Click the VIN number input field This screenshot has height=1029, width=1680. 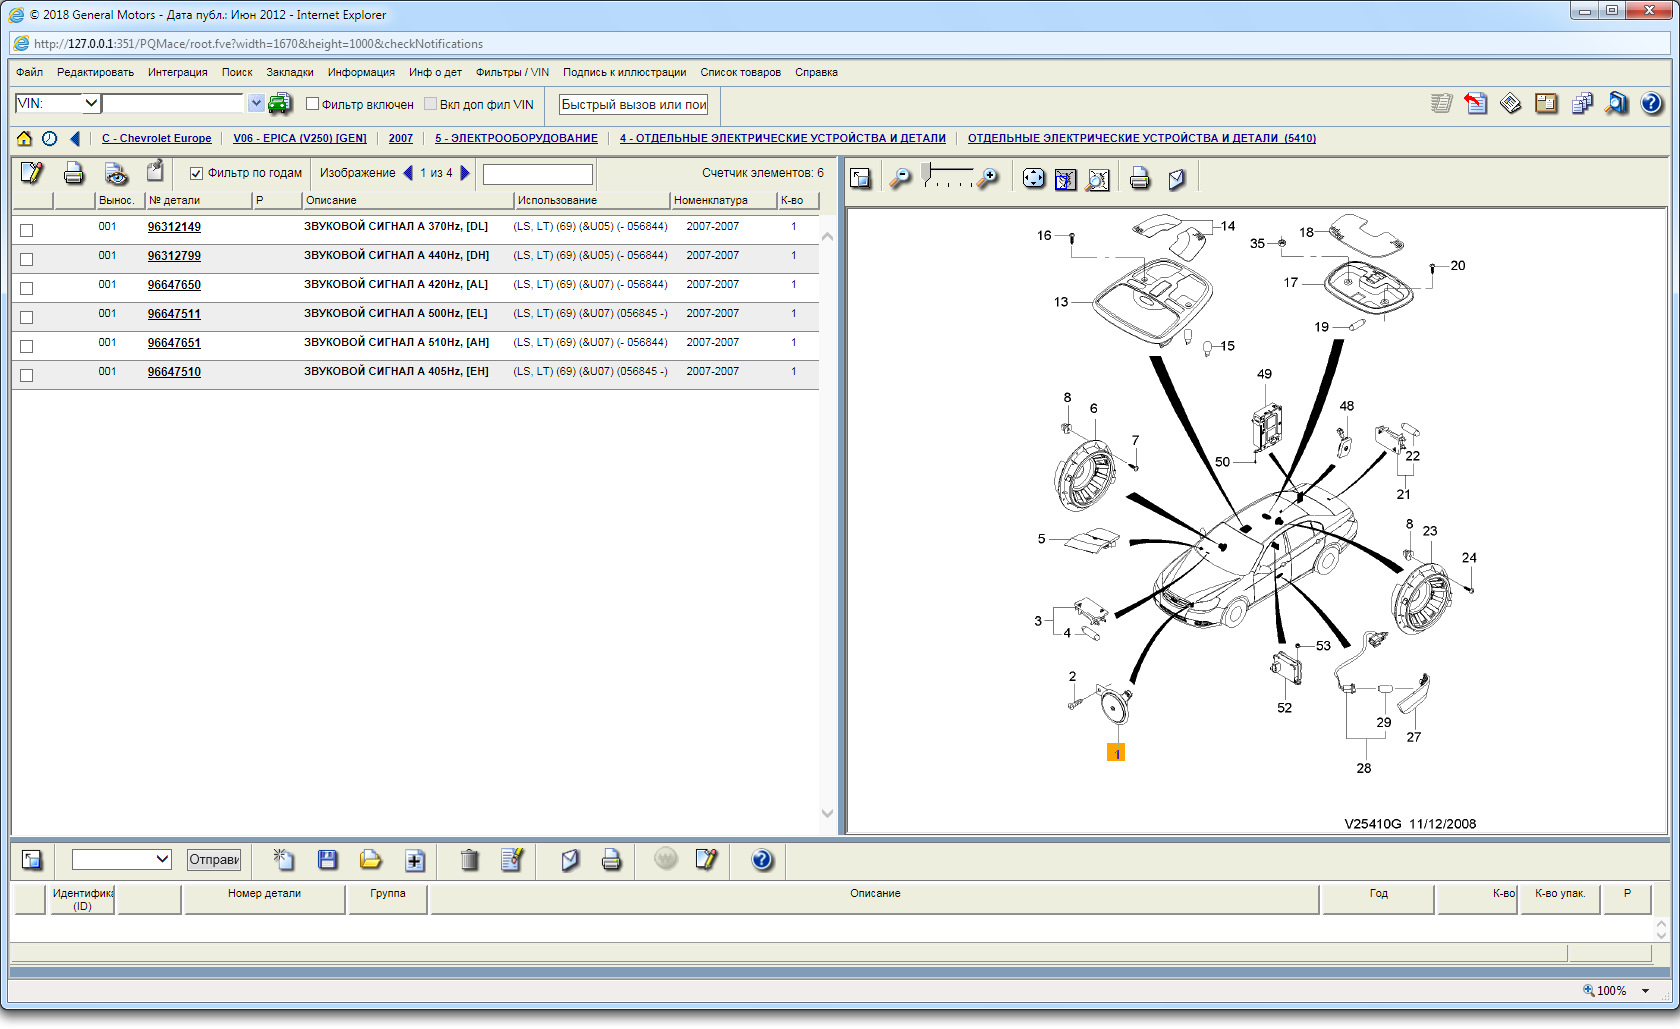(x=174, y=103)
